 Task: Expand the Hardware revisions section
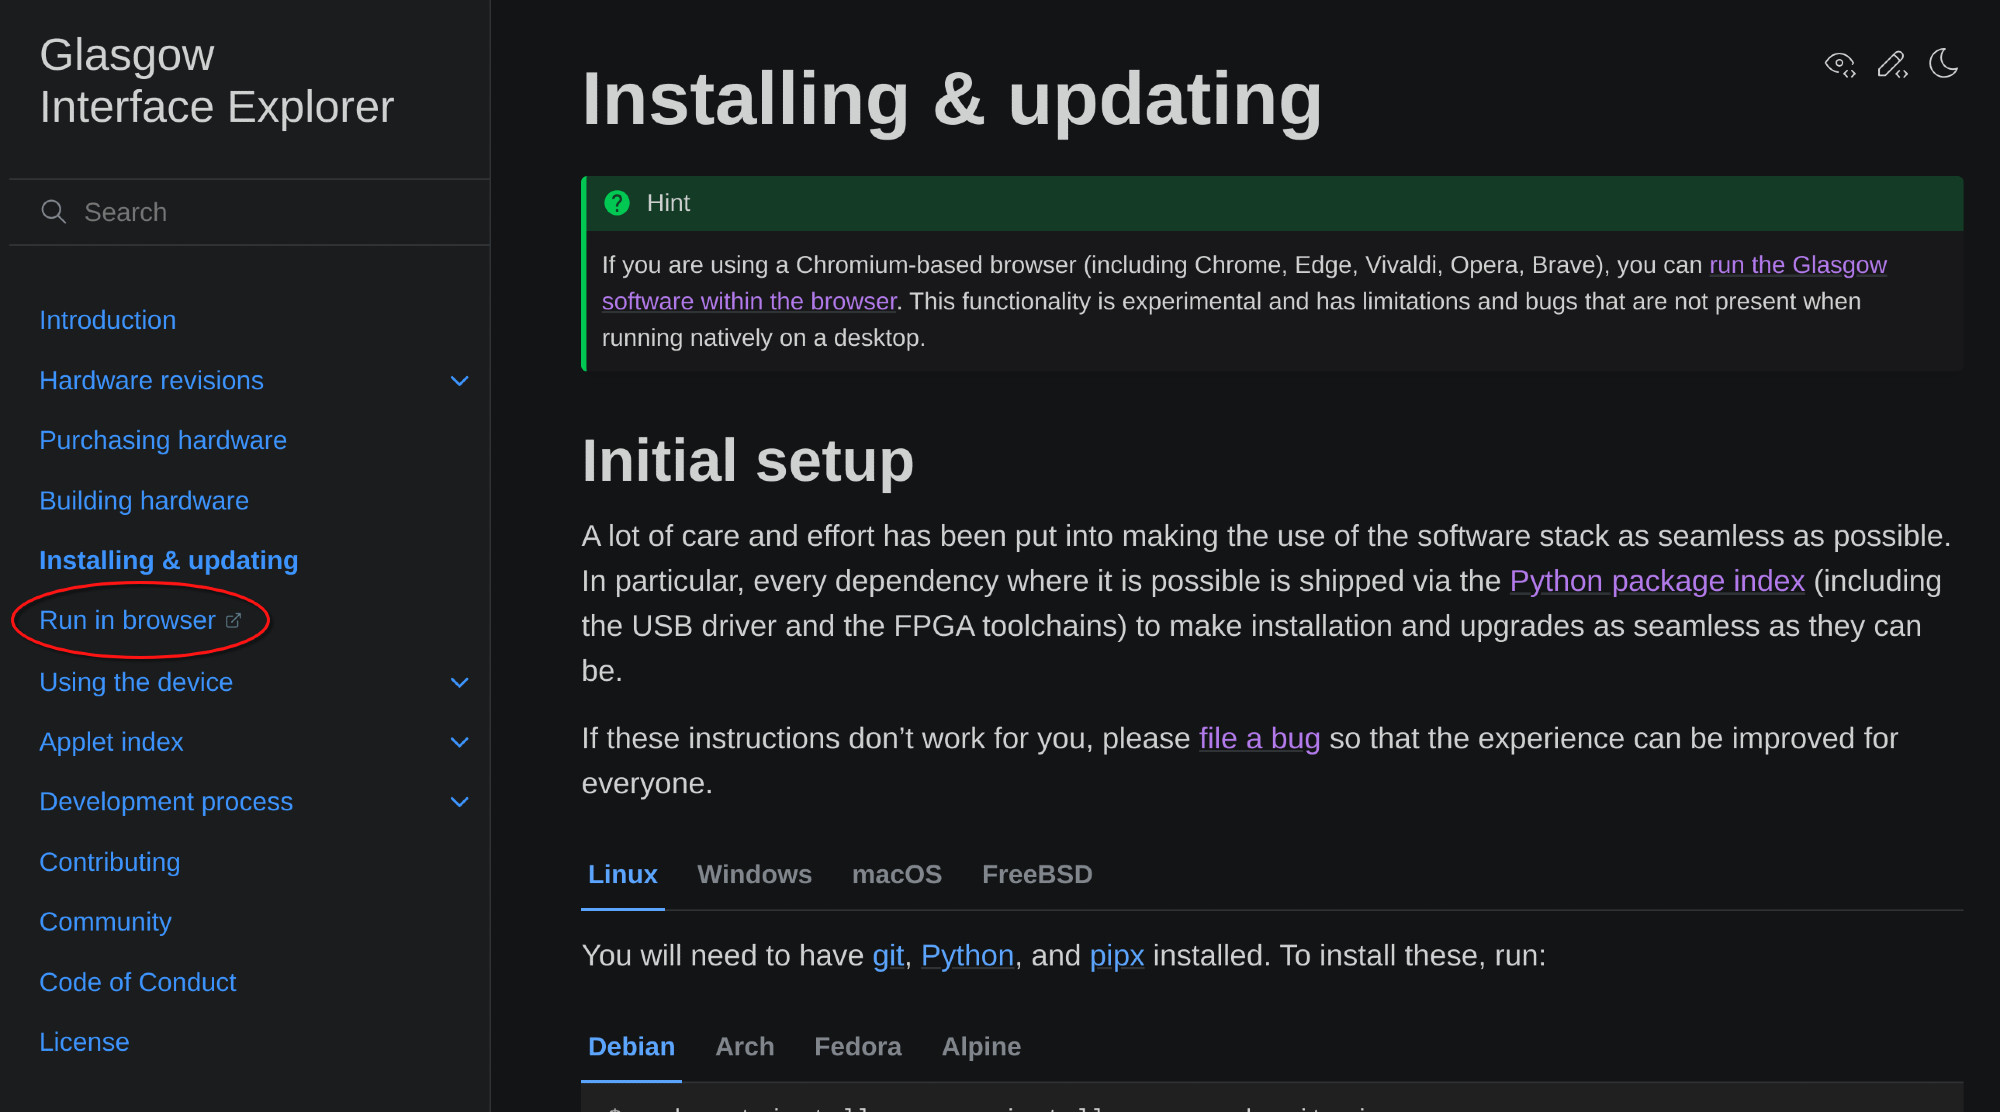(459, 381)
